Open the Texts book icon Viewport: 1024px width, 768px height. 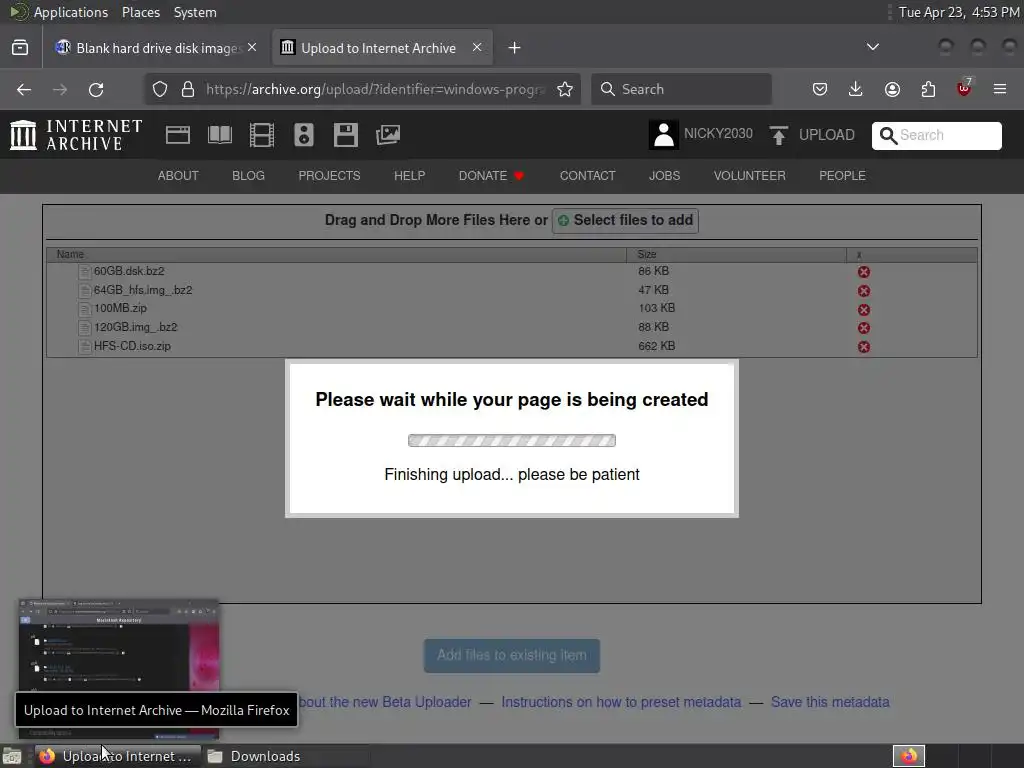219,135
